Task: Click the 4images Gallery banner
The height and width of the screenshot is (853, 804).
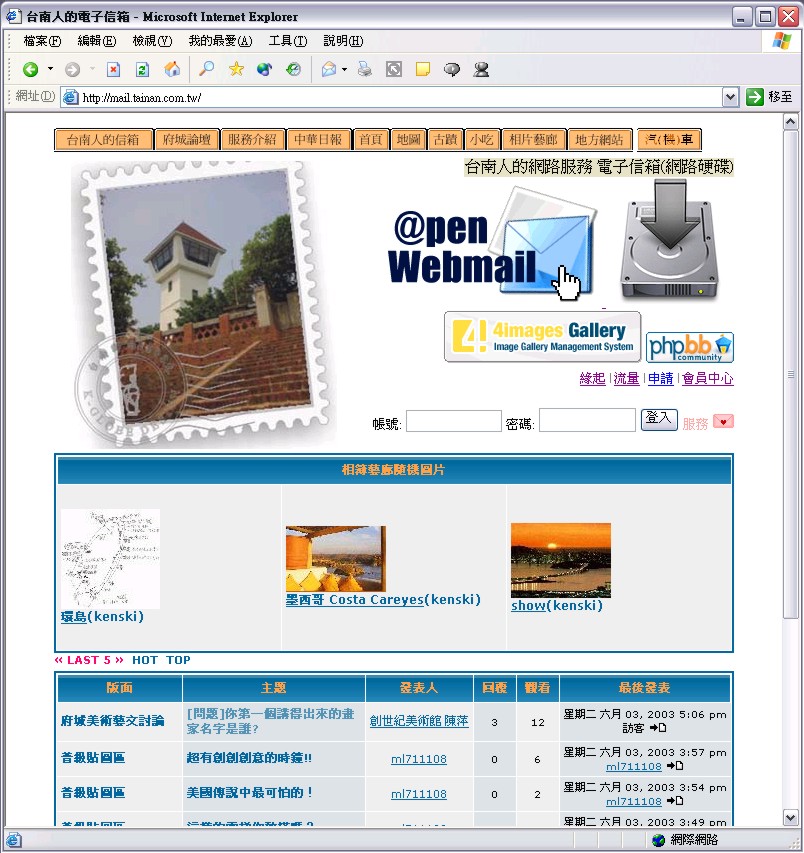Action: 542,337
